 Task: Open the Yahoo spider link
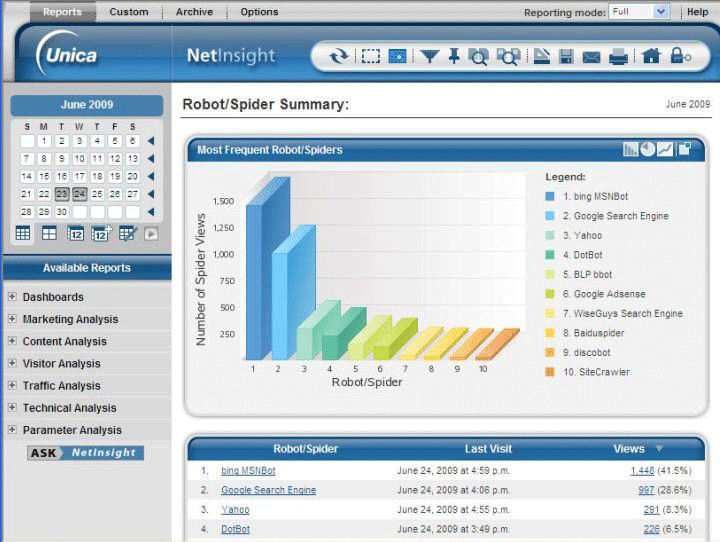pyautogui.click(x=235, y=509)
